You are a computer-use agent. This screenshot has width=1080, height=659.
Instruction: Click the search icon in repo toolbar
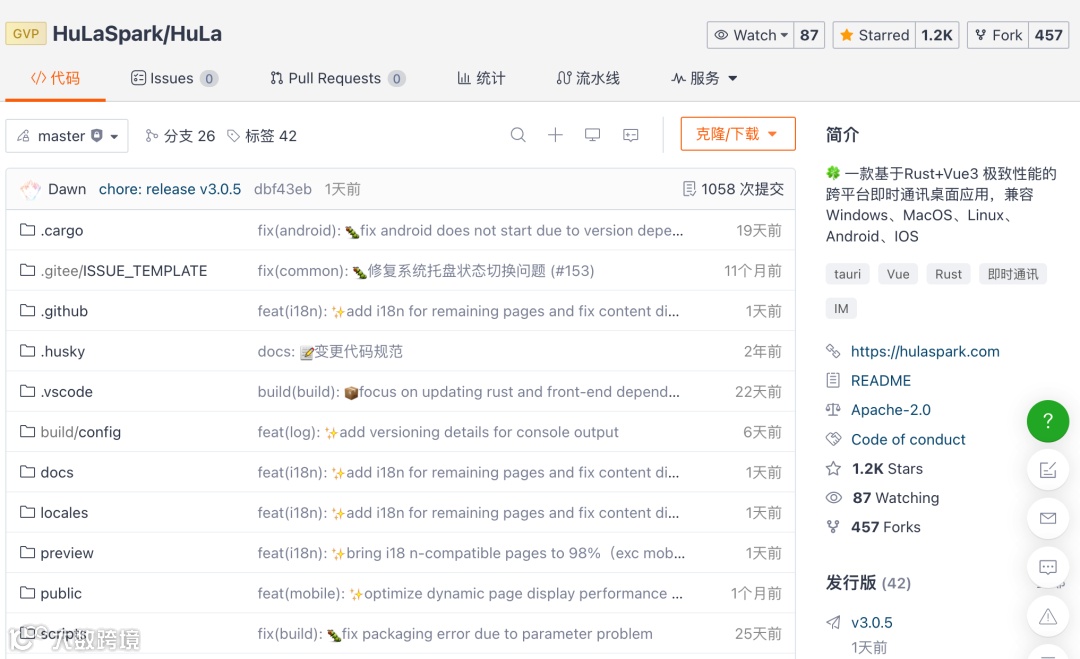tap(518, 135)
